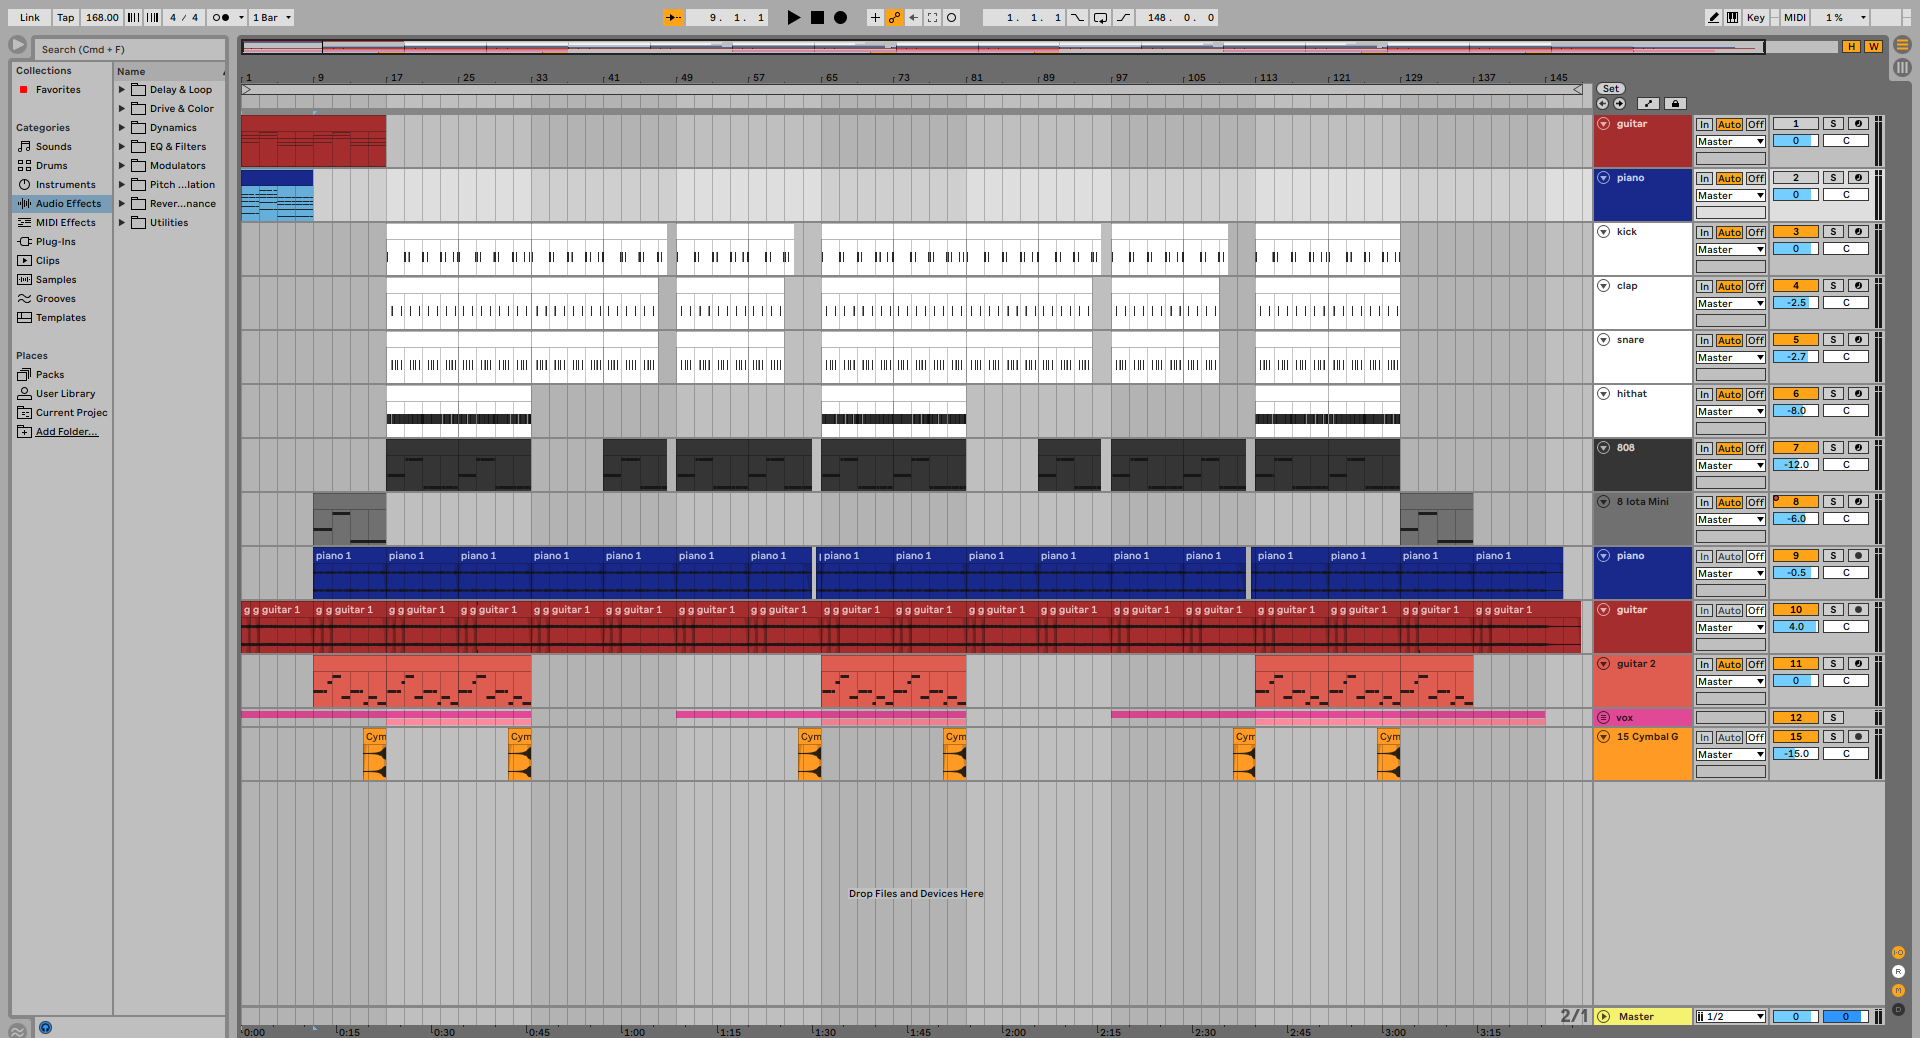Switch to Session View selector

point(1902,67)
